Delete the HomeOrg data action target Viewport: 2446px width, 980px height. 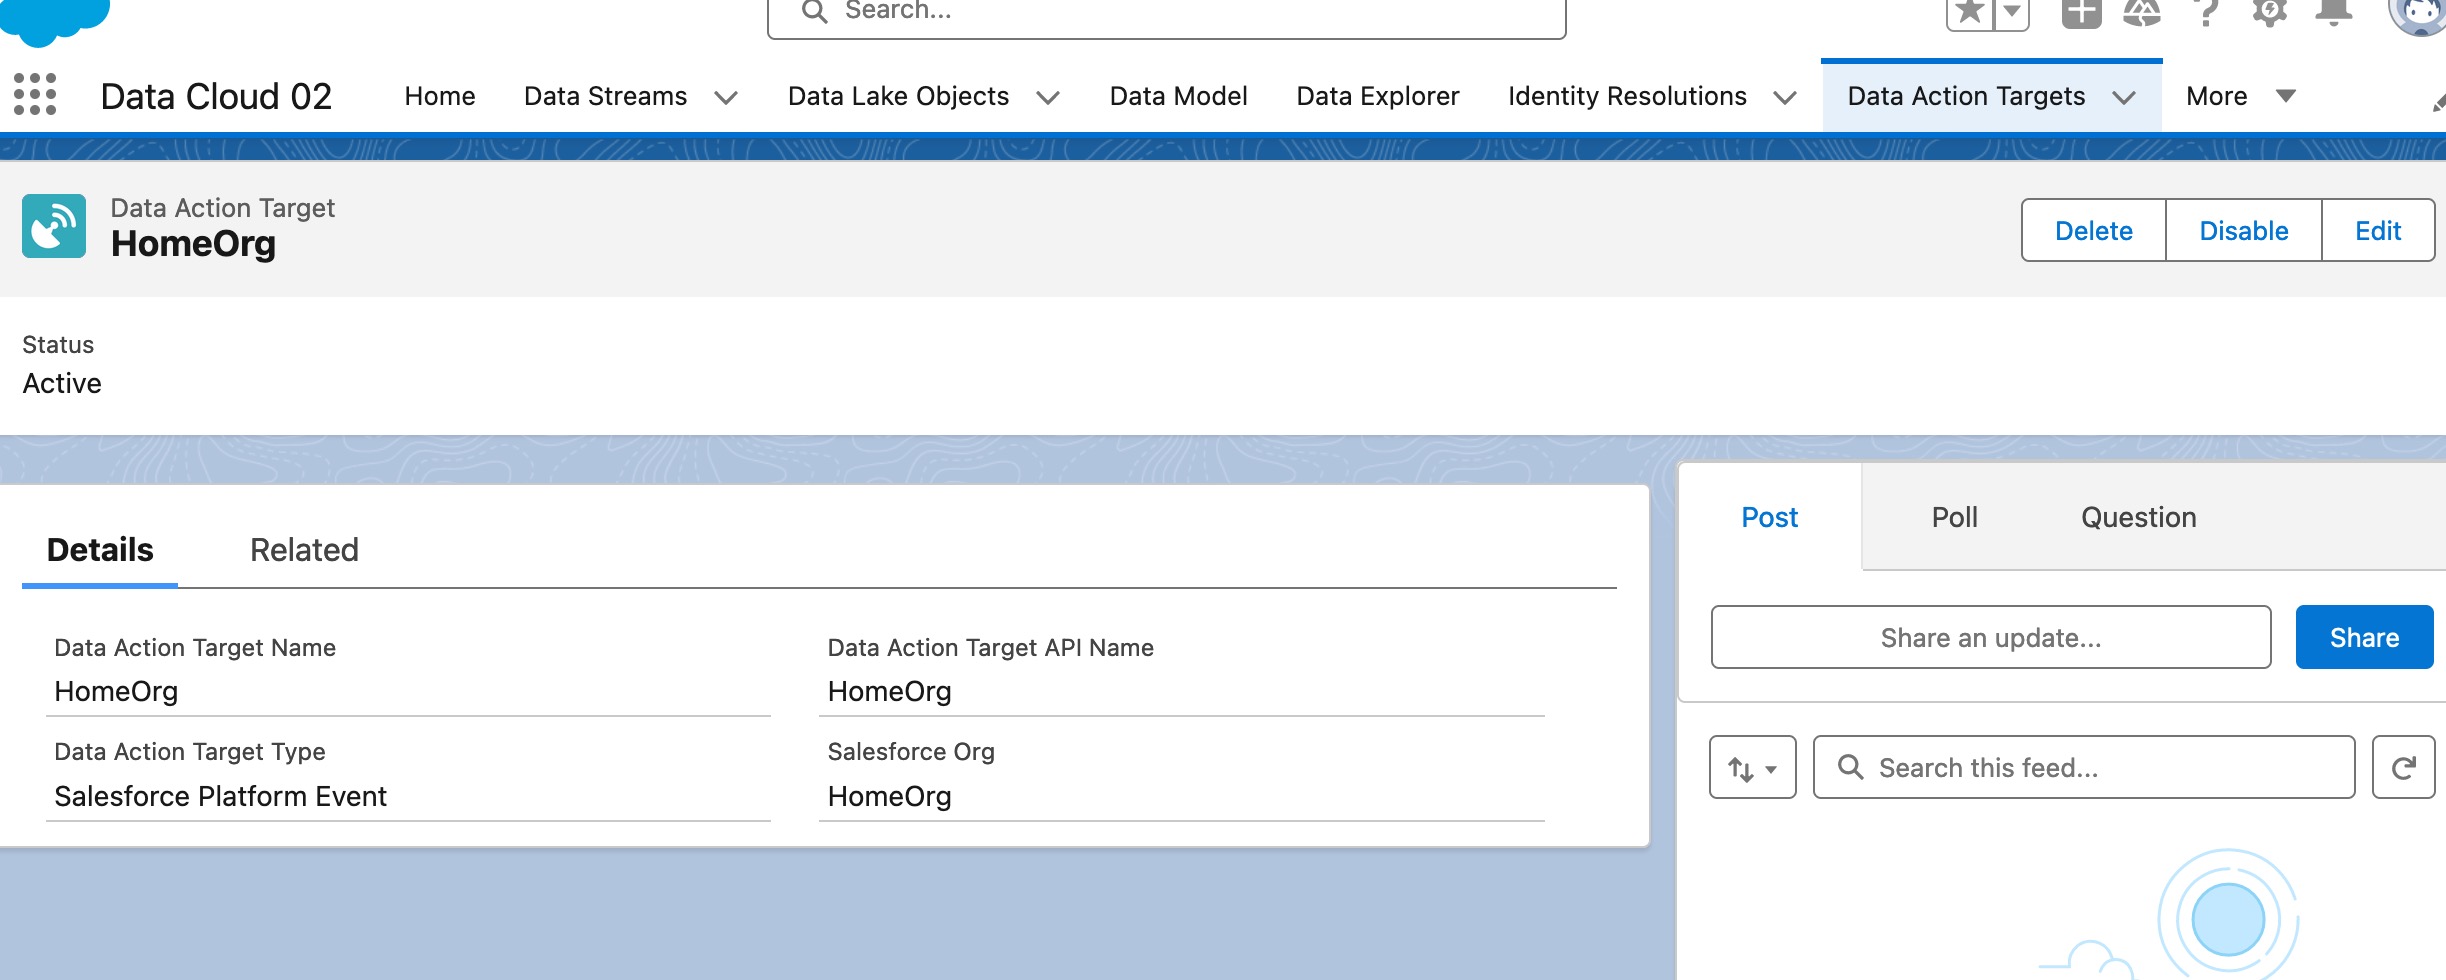point(2093,230)
